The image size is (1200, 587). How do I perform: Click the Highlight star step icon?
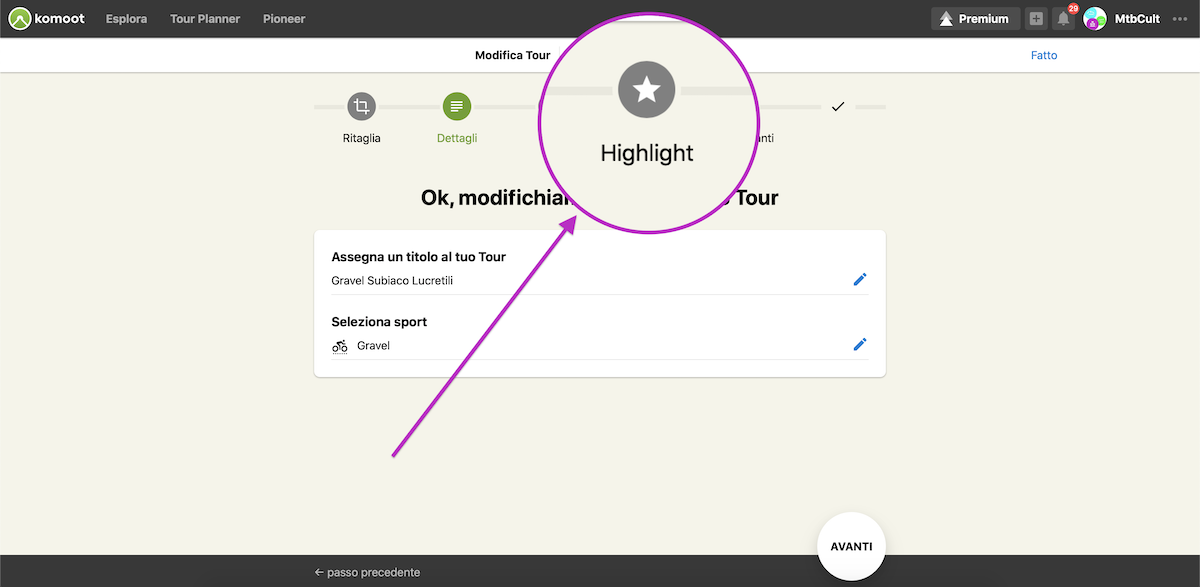point(647,91)
